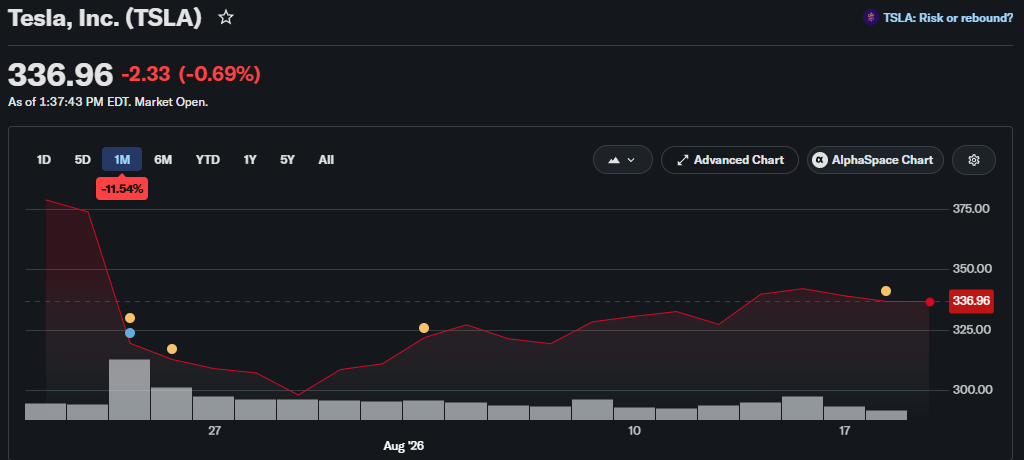Click the Tesla, Inc. (TSLA) heading
1024x460 pixels.
pyautogui.click(x=104, y=18)
